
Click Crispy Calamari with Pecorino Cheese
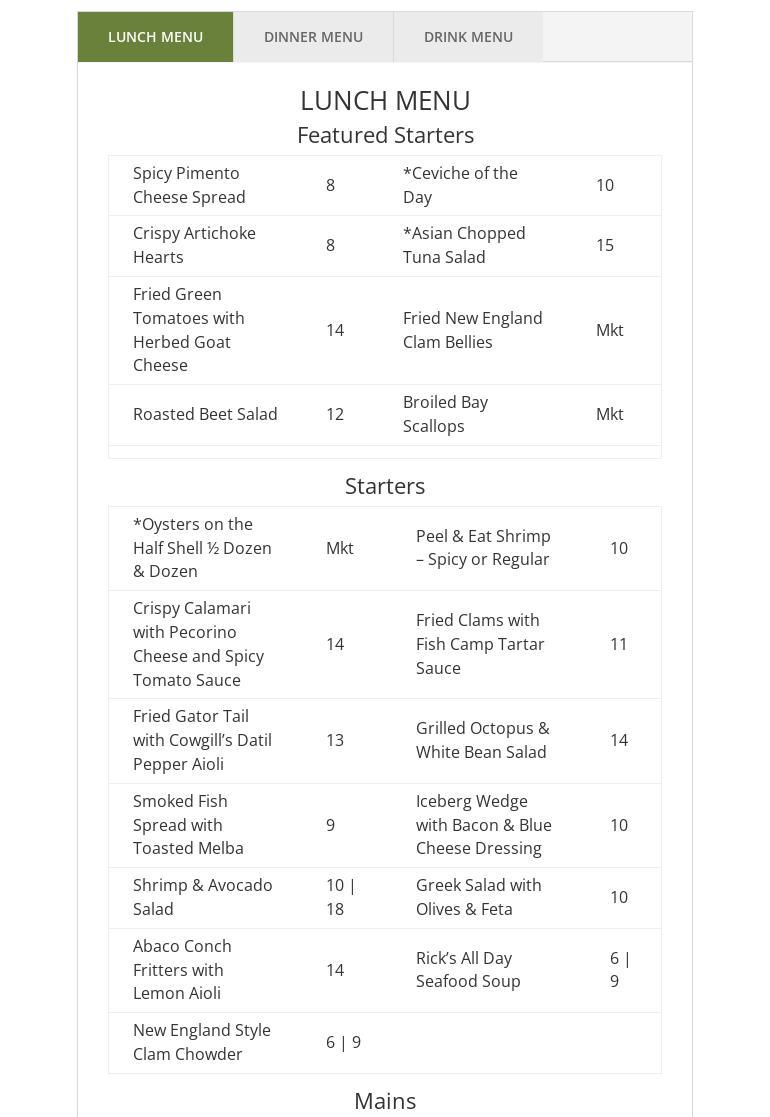tap(198, 644)
